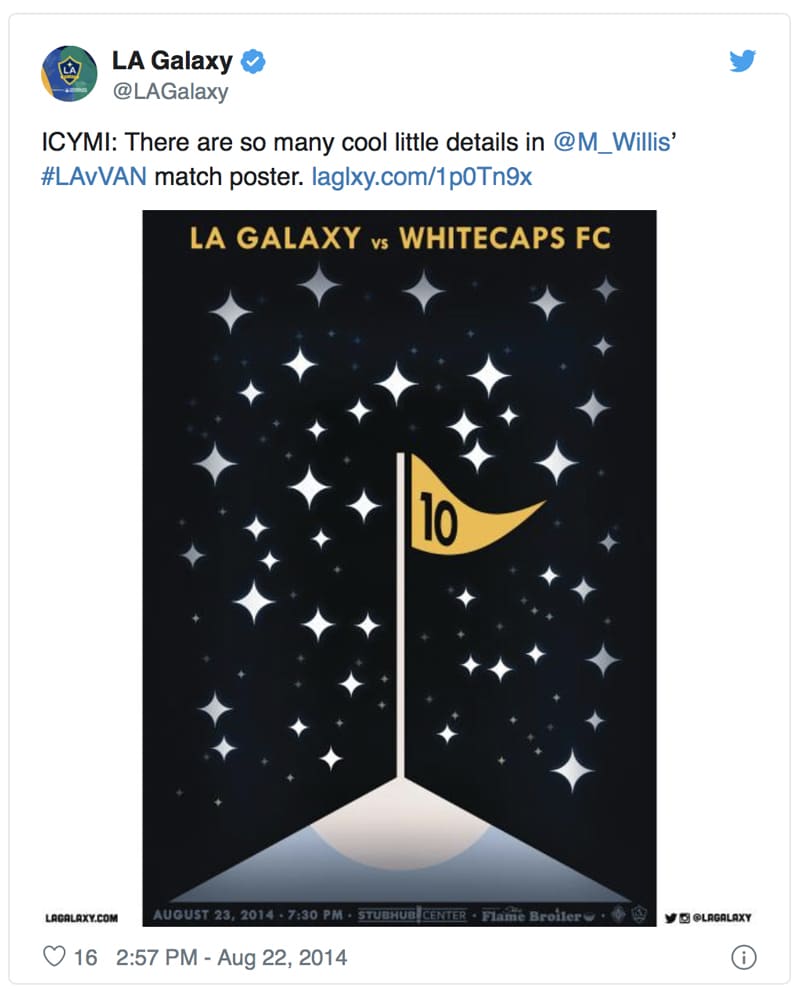This screenshot has width=800, height=989.
Task: Click the Flame Broiler sponsor logo
Action: (x=538, y=915)
